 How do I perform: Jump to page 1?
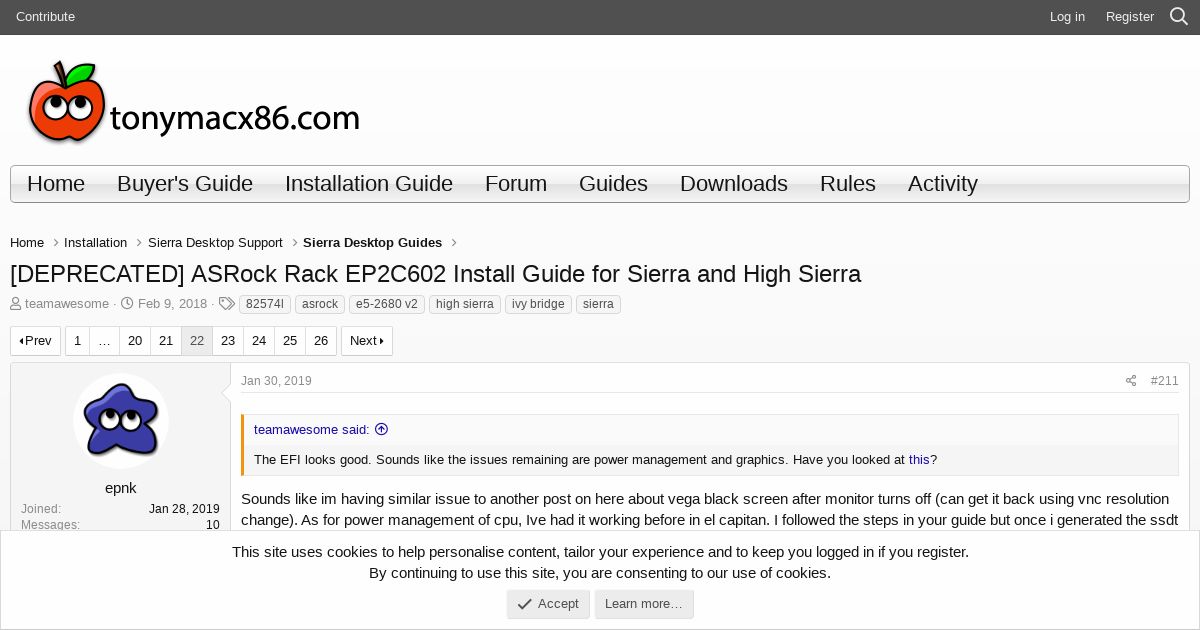77,341
